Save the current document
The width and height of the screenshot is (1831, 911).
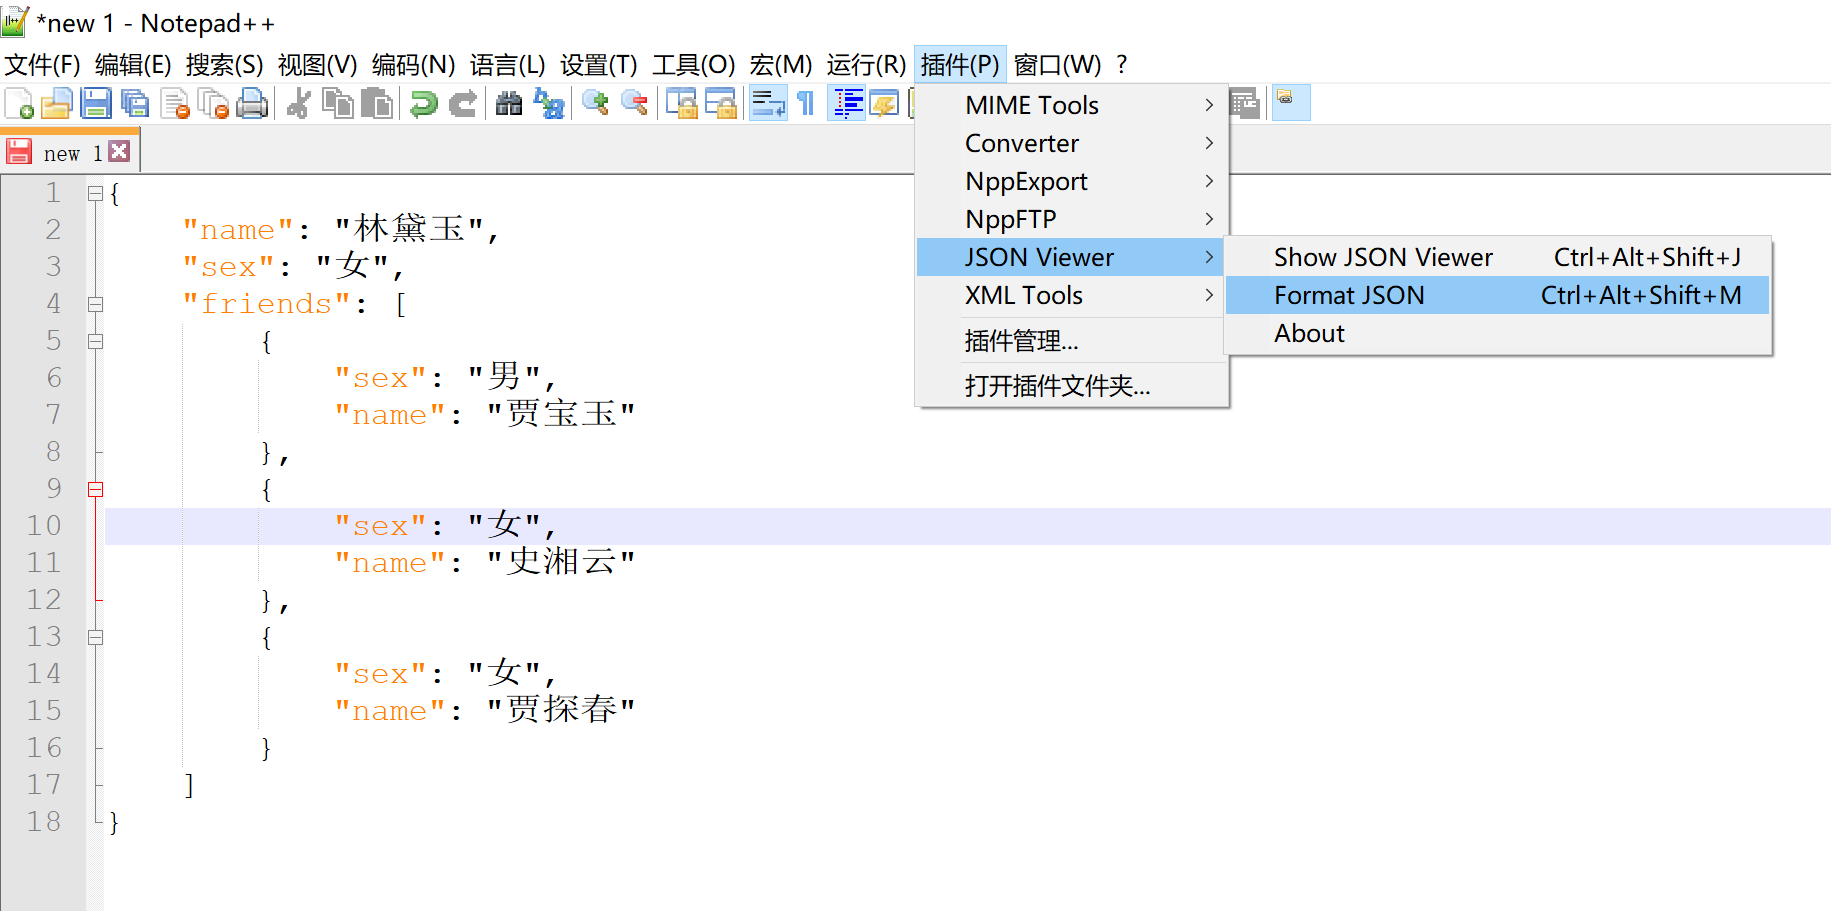95,103
